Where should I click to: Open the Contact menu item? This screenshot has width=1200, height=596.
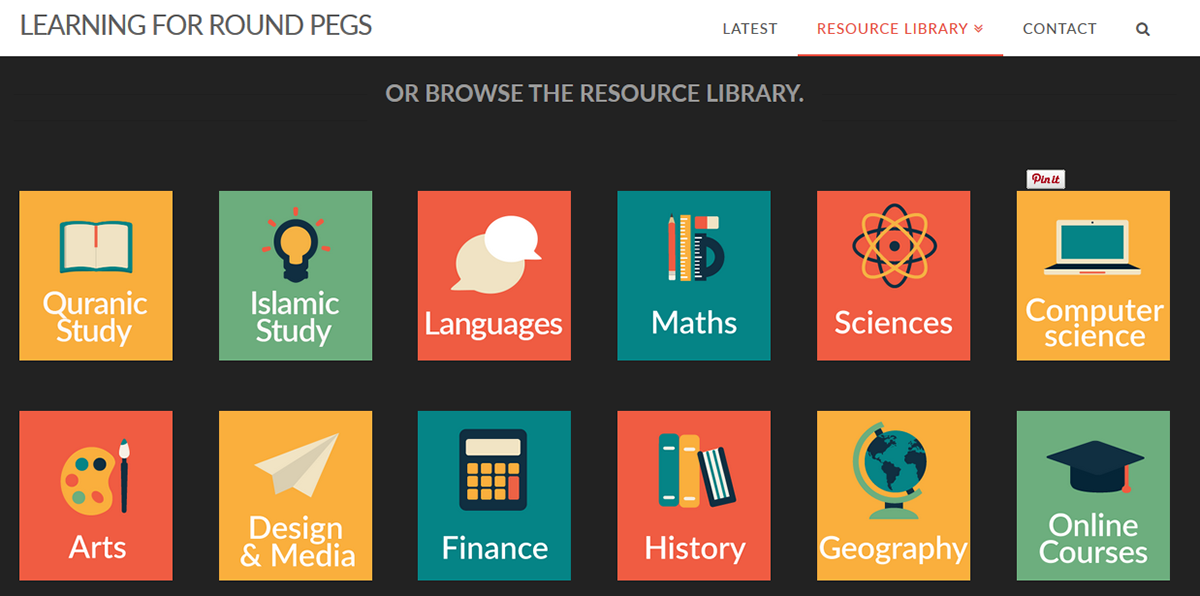click(x=1059, y=29)
